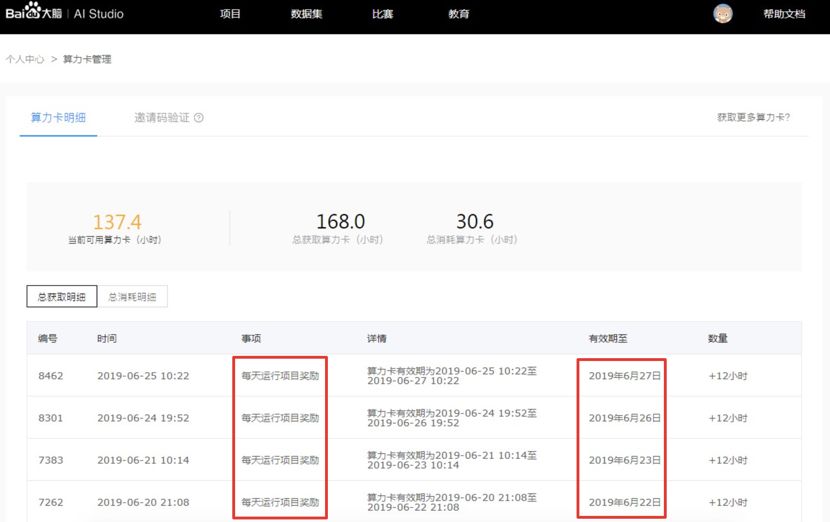
Task: Select the 总消耗明细 button
Action: pos(132,296)
